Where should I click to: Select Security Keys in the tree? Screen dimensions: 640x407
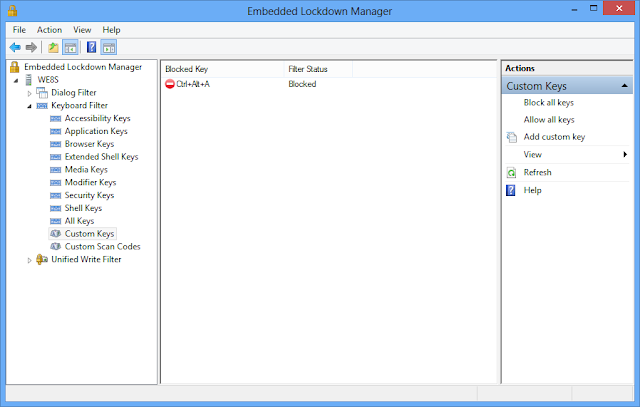(x=89, y=196)
